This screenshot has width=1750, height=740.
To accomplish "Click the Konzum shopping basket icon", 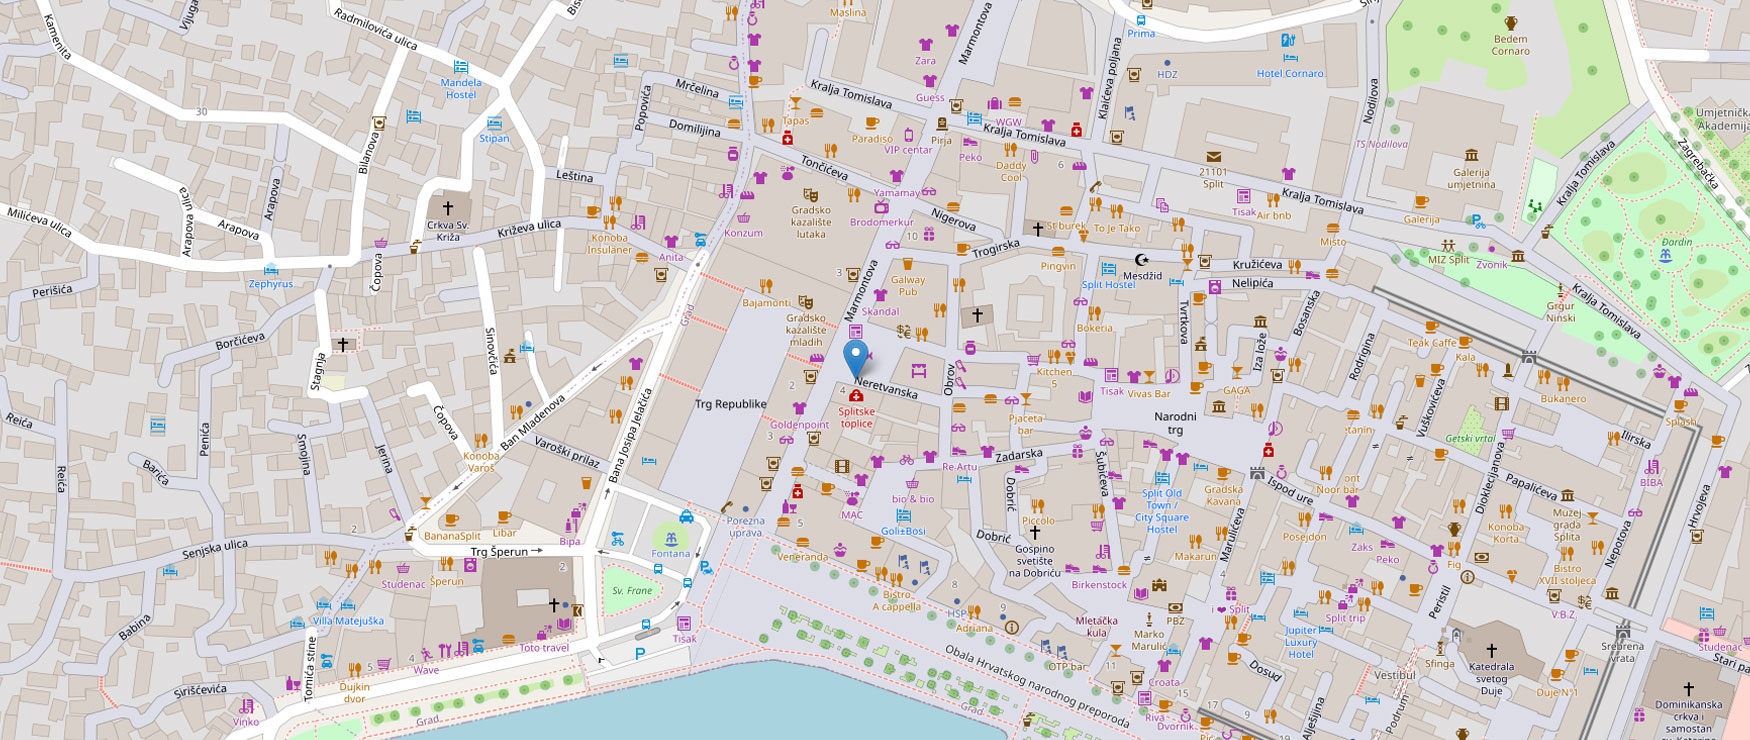I will click(743, 218).
